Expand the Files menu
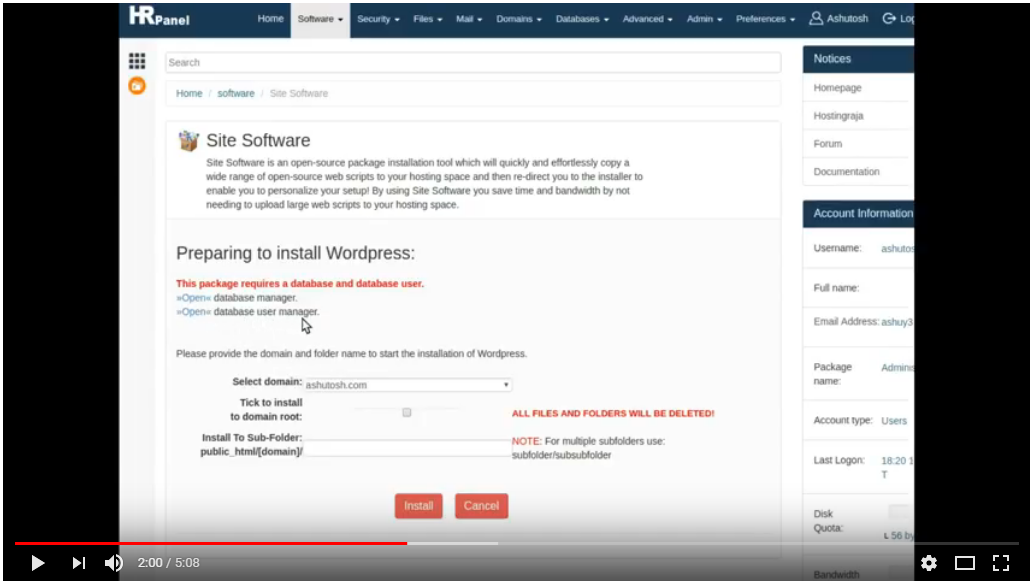Screen dimensions: 1031x584 point(427,19)
